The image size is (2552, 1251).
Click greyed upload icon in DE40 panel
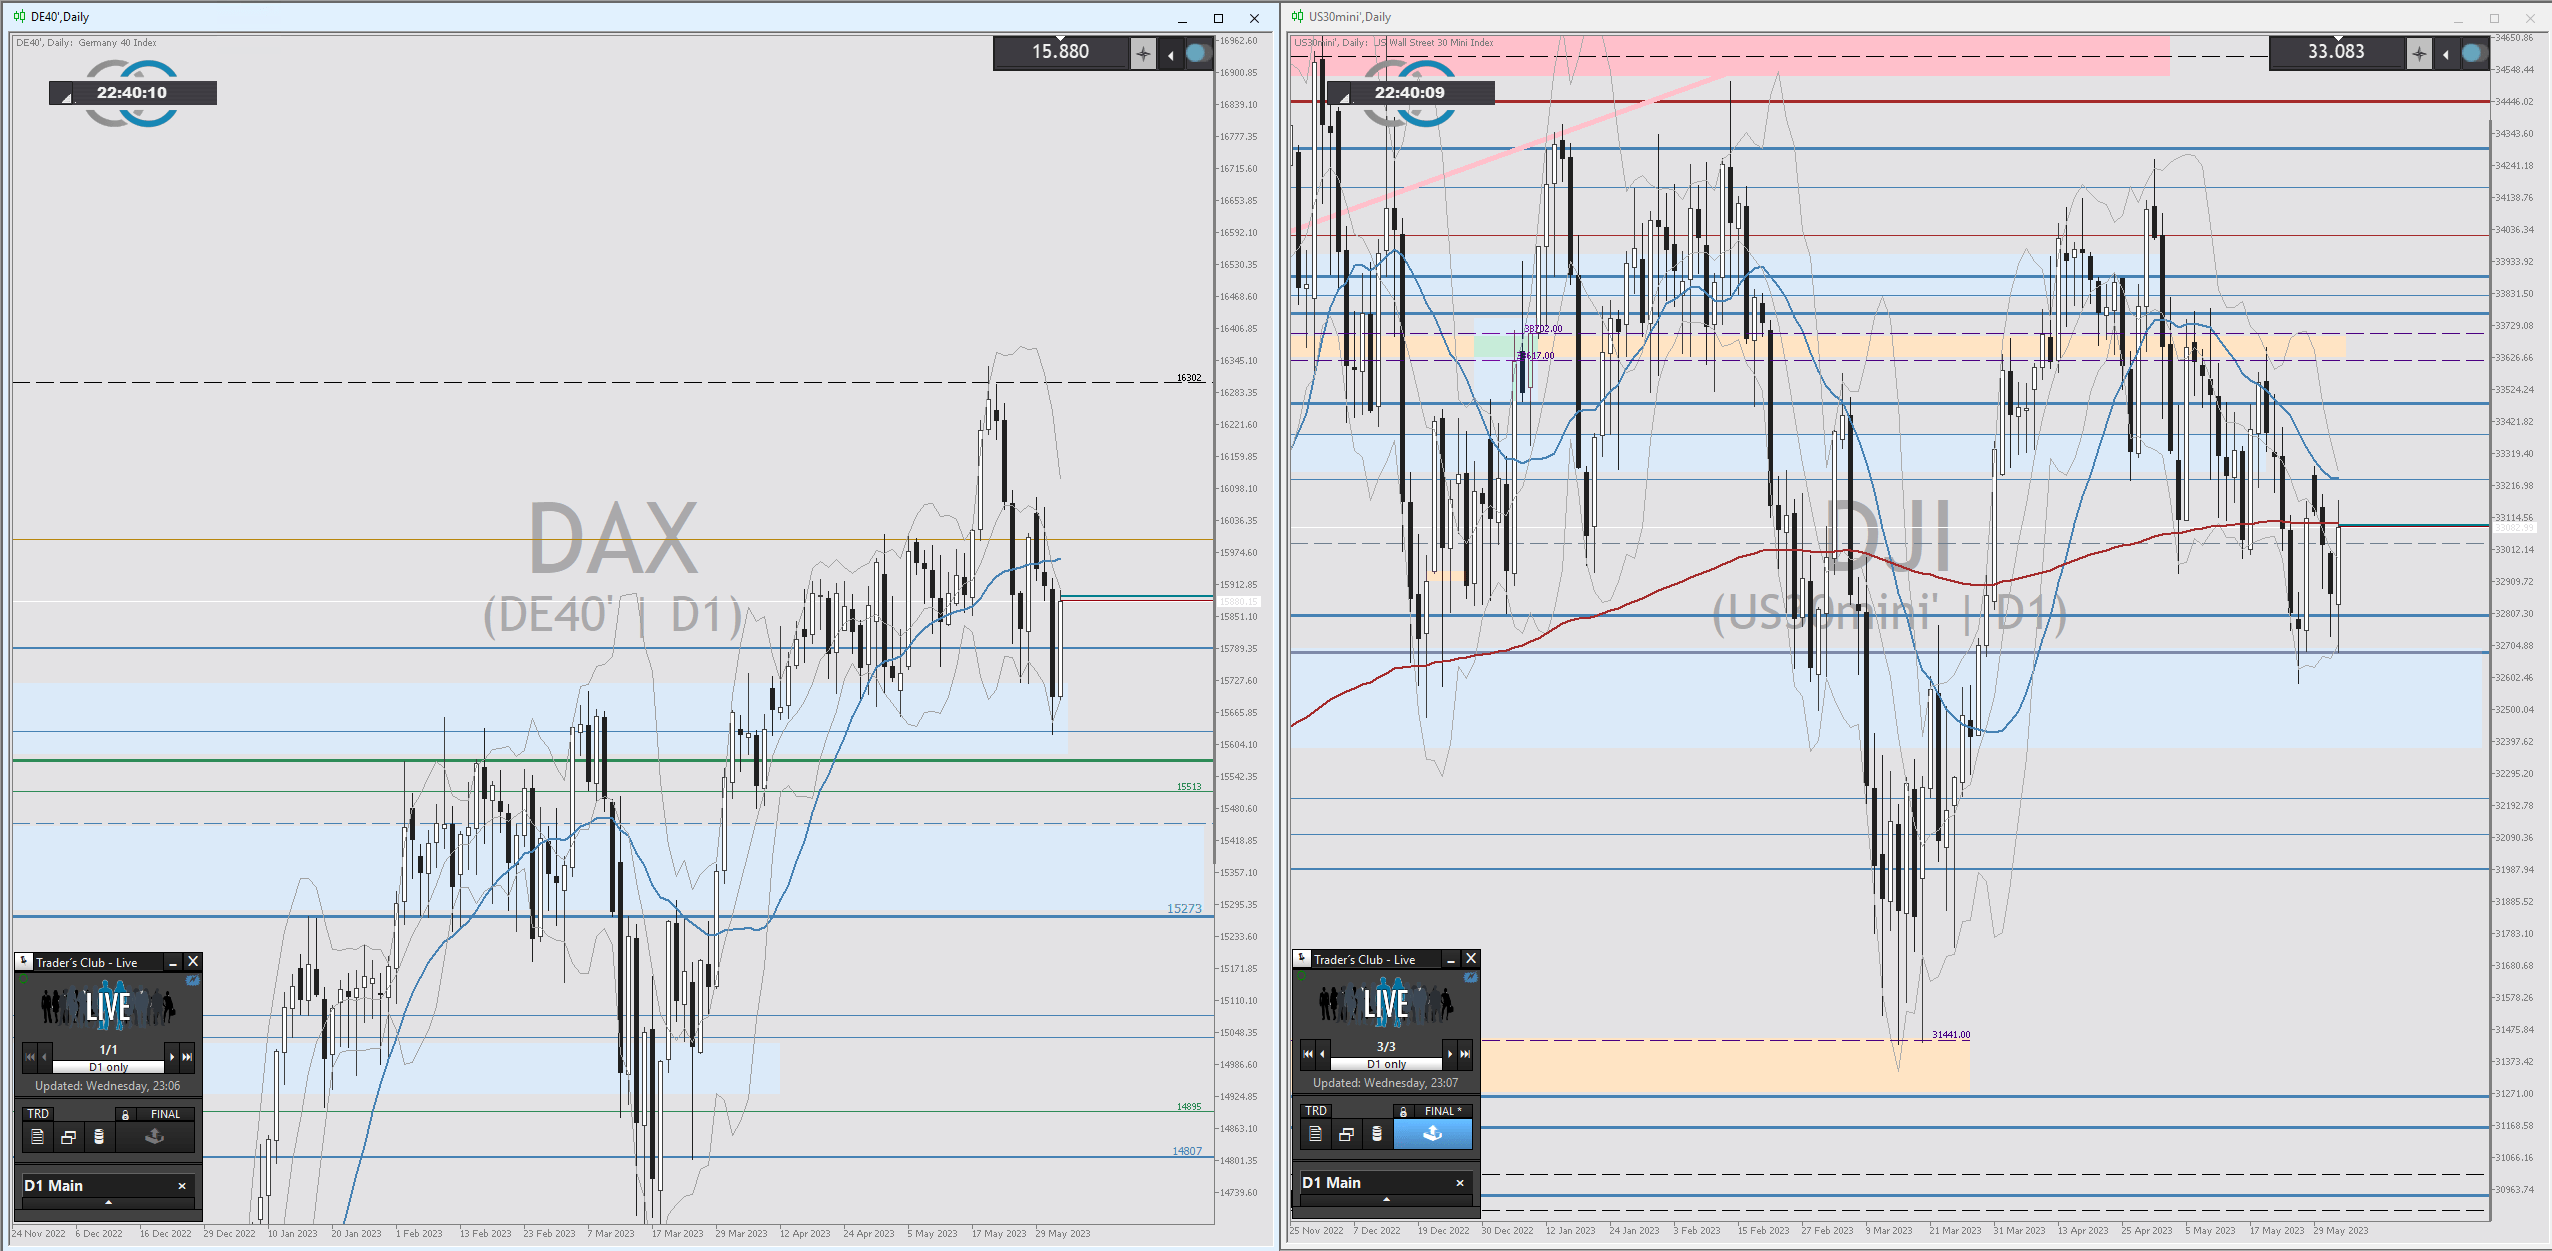coord(155,1136)
